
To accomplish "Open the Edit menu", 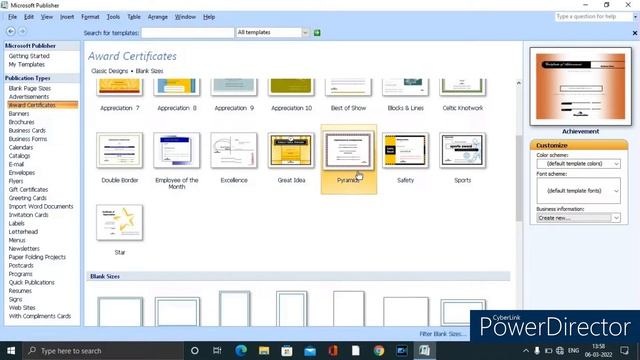I will point(29,17).
